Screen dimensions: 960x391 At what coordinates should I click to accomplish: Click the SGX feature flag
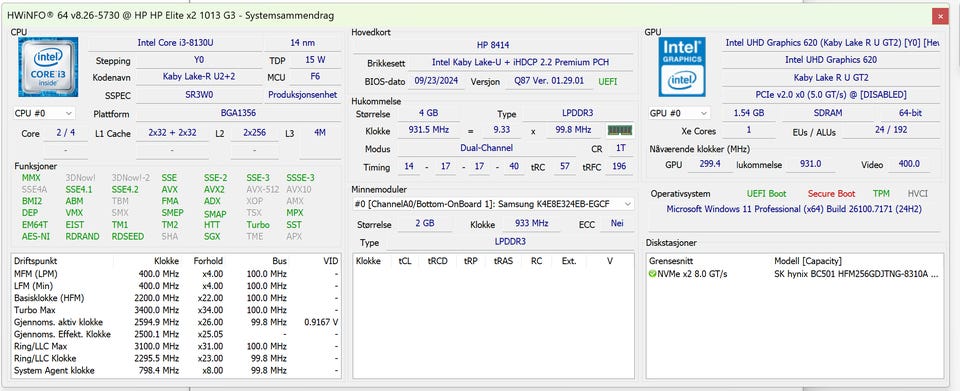tap(212, 236)
